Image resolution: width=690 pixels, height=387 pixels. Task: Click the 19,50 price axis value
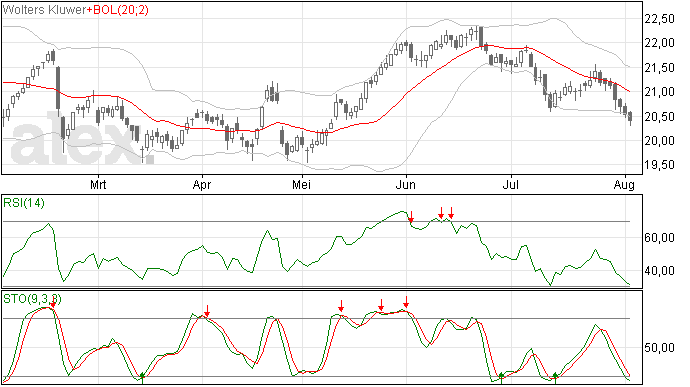660,165
